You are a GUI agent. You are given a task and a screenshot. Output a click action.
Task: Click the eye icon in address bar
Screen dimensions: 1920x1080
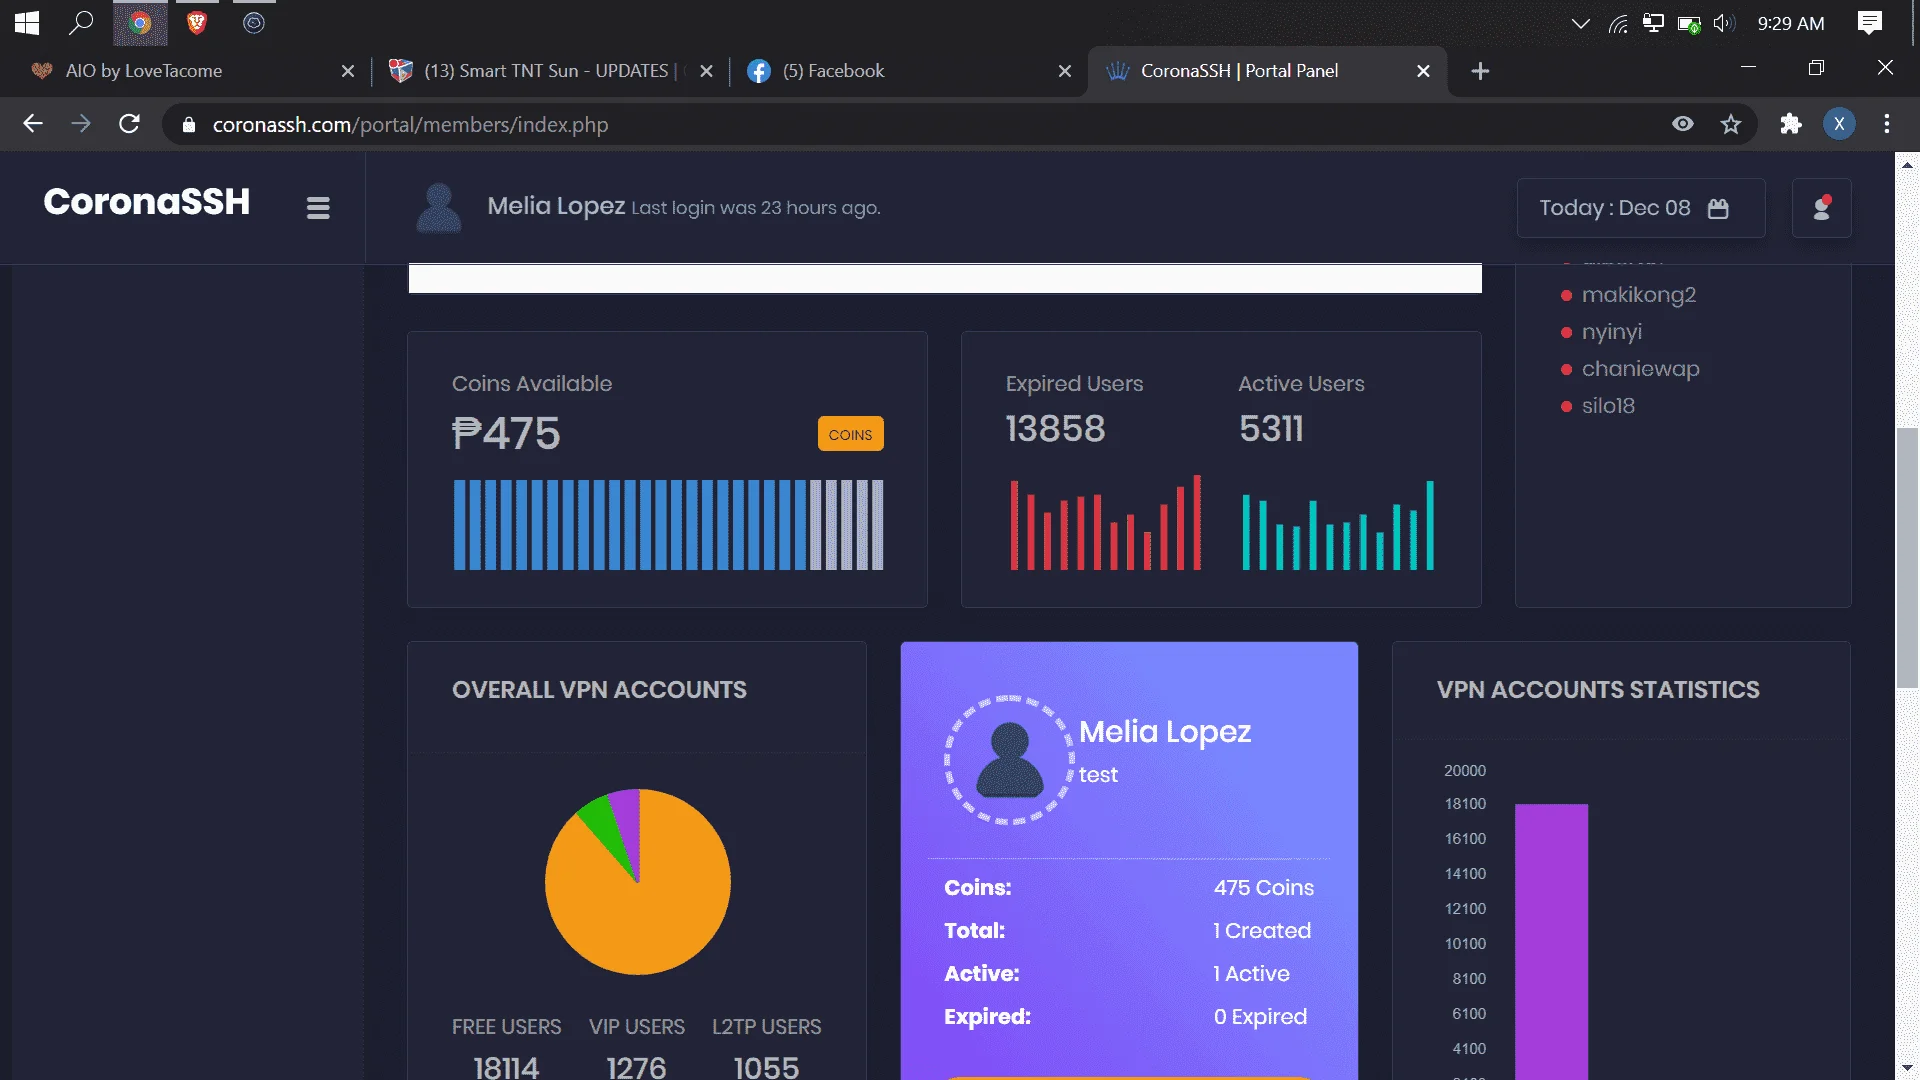point(1683,124)
